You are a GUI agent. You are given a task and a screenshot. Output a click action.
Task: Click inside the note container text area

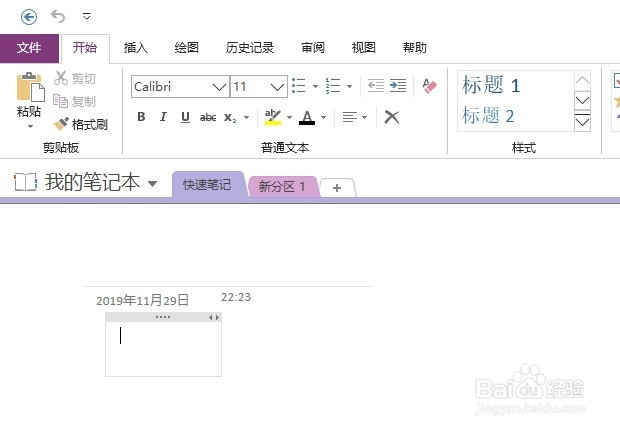tap(163, 349)
